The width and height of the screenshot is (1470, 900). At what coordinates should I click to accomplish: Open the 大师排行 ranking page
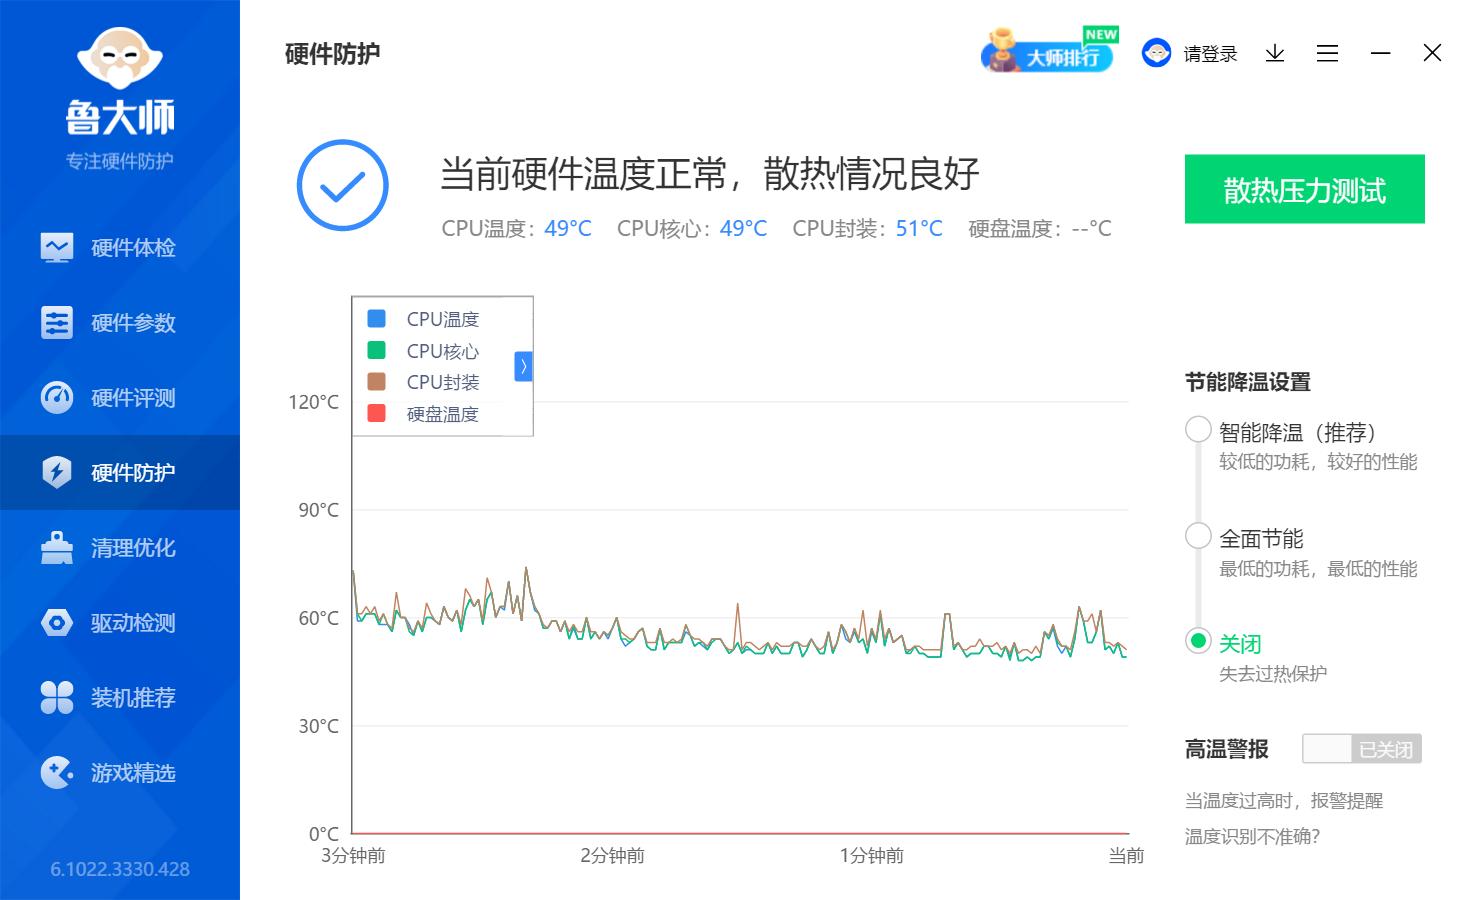coord(1048,55)
